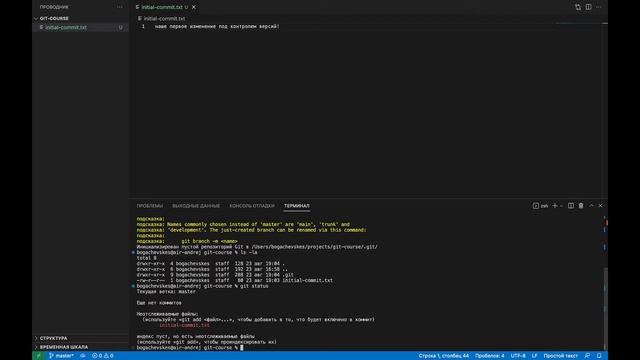640x360 pixels.
Task: Open the feedback icon in status bar
Action: pyautogui.click(x=587, y=356)
